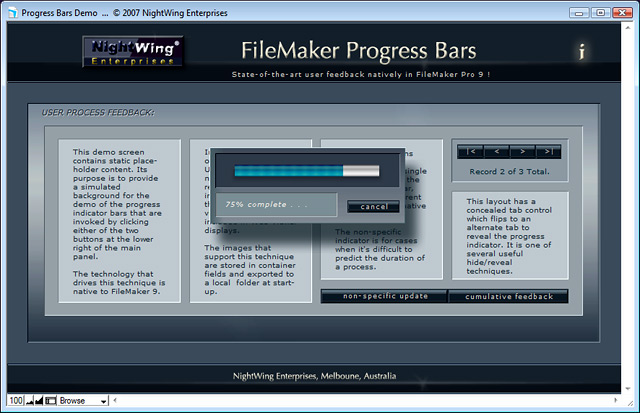
Task: Click the 'This demo screen' text panel
Action: (x=120, y=221)
